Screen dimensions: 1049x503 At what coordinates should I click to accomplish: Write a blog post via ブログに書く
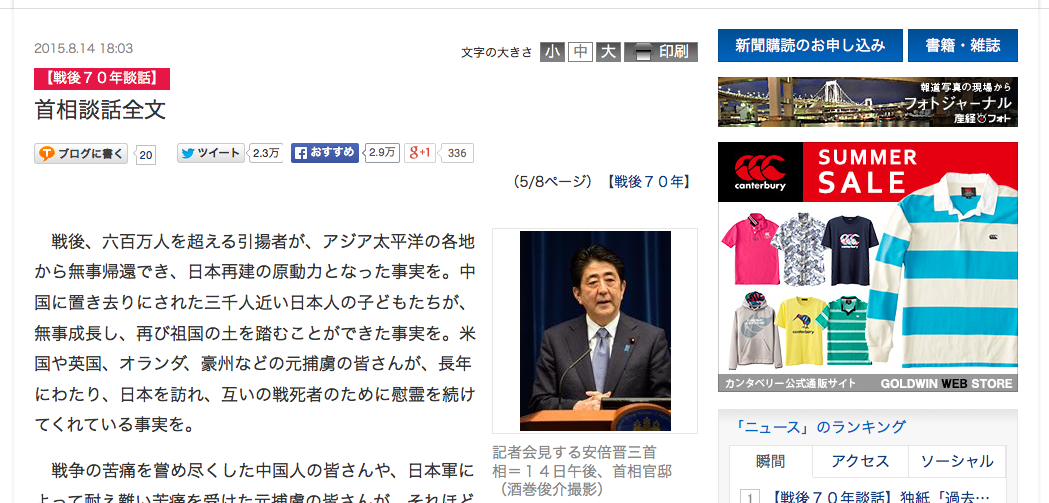(81, 154)
